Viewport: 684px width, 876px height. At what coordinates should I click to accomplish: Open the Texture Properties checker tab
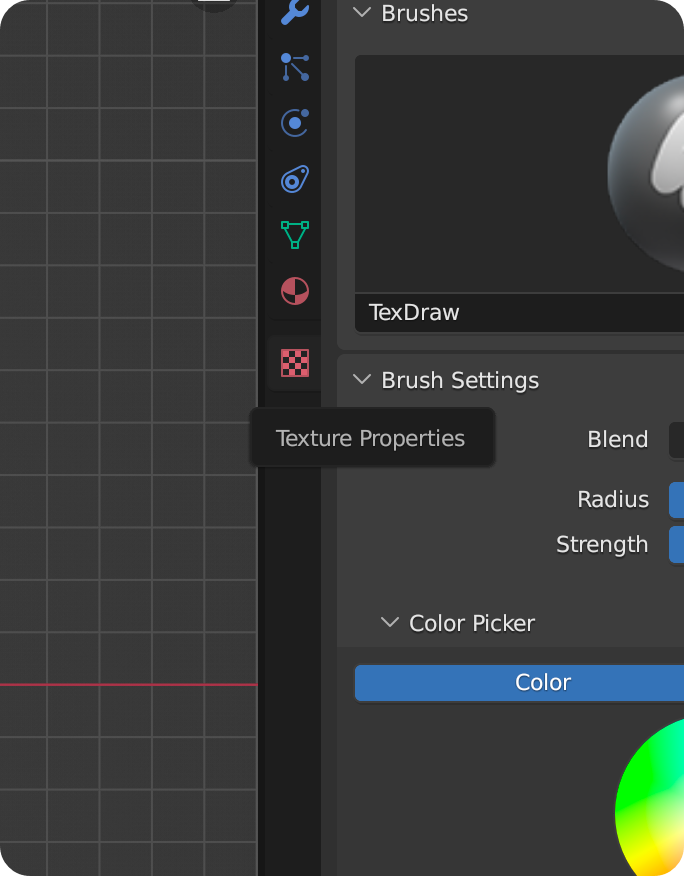click(294, 363)
